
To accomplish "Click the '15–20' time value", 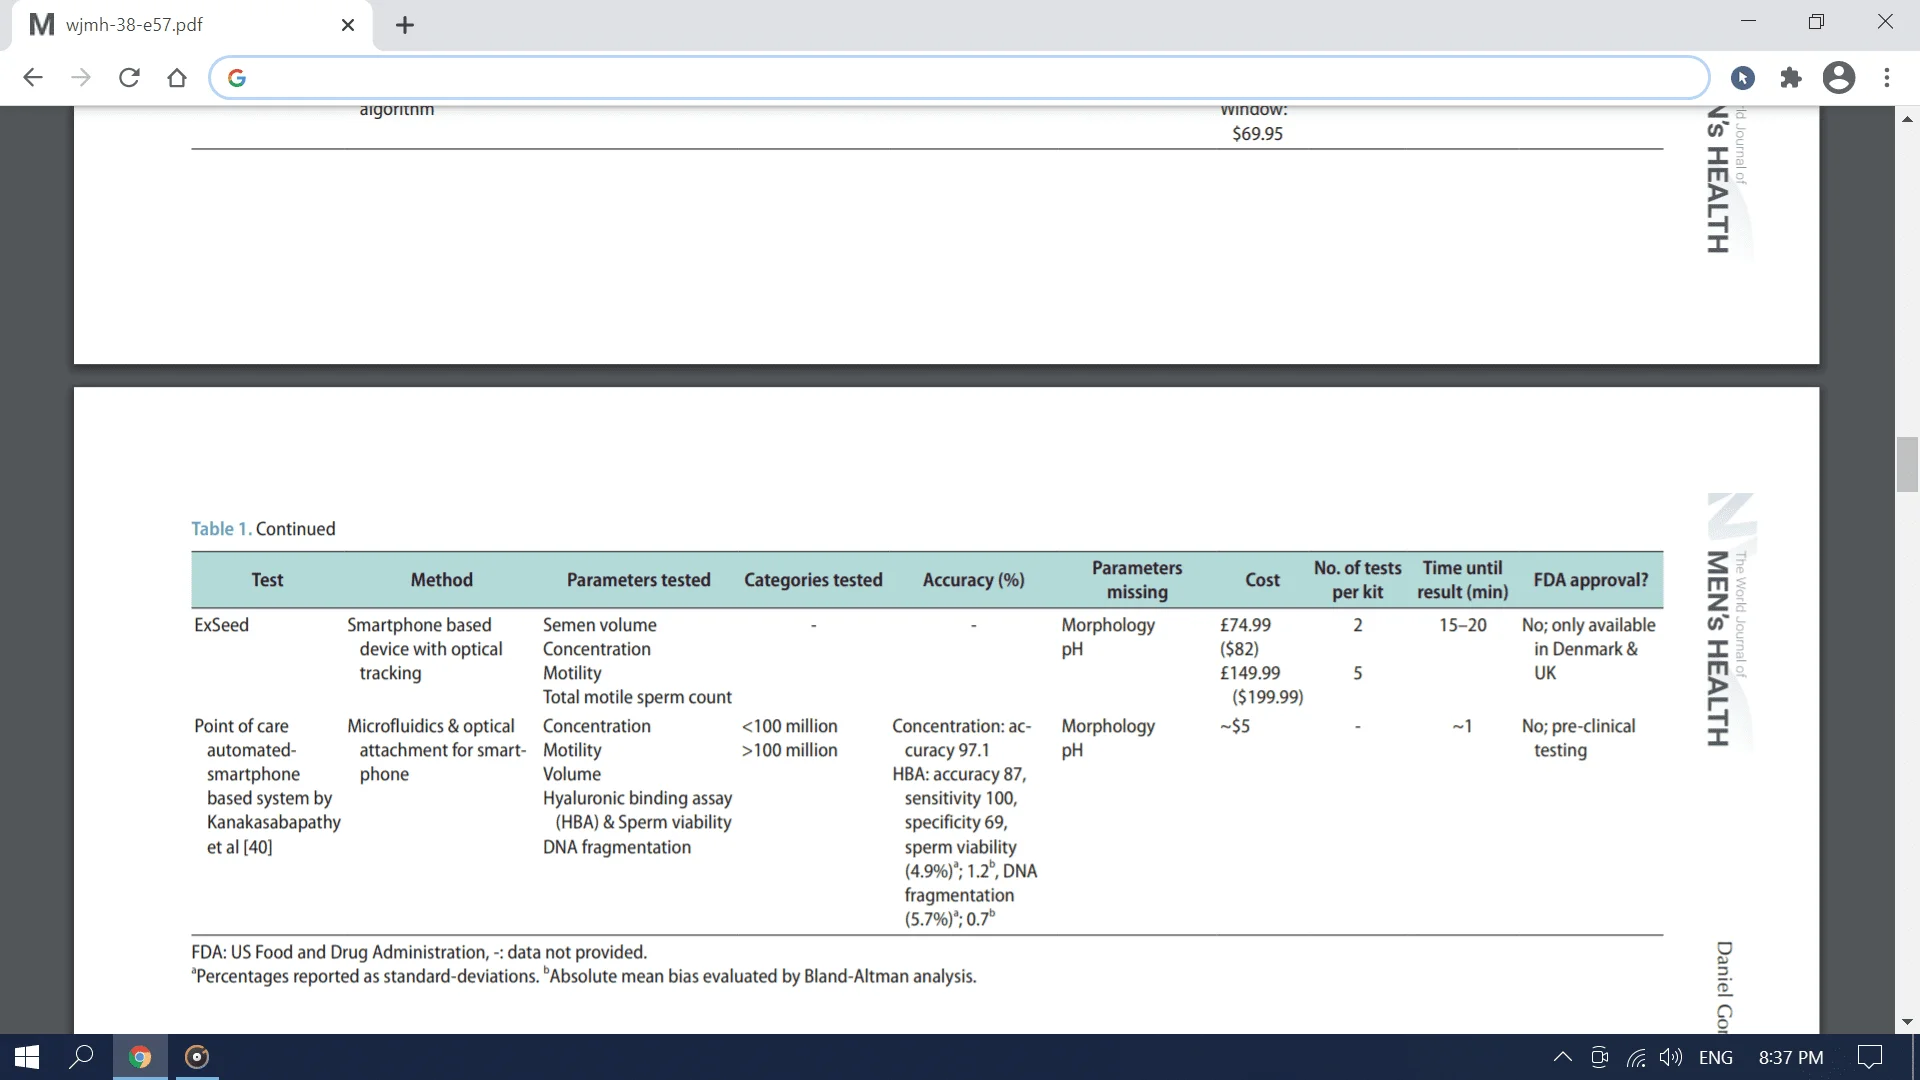I will 1462,625.
